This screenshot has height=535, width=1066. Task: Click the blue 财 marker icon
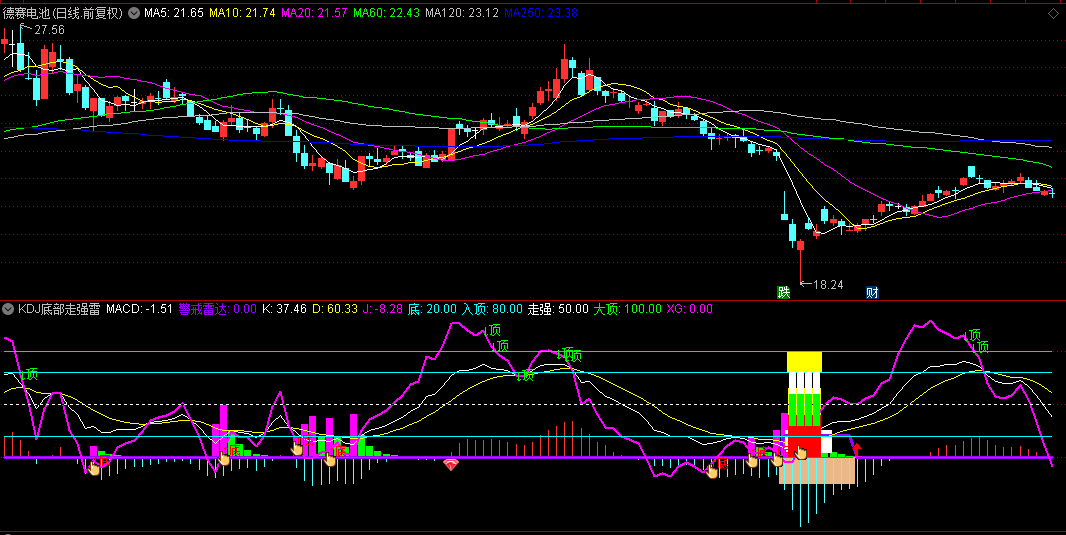872,292
